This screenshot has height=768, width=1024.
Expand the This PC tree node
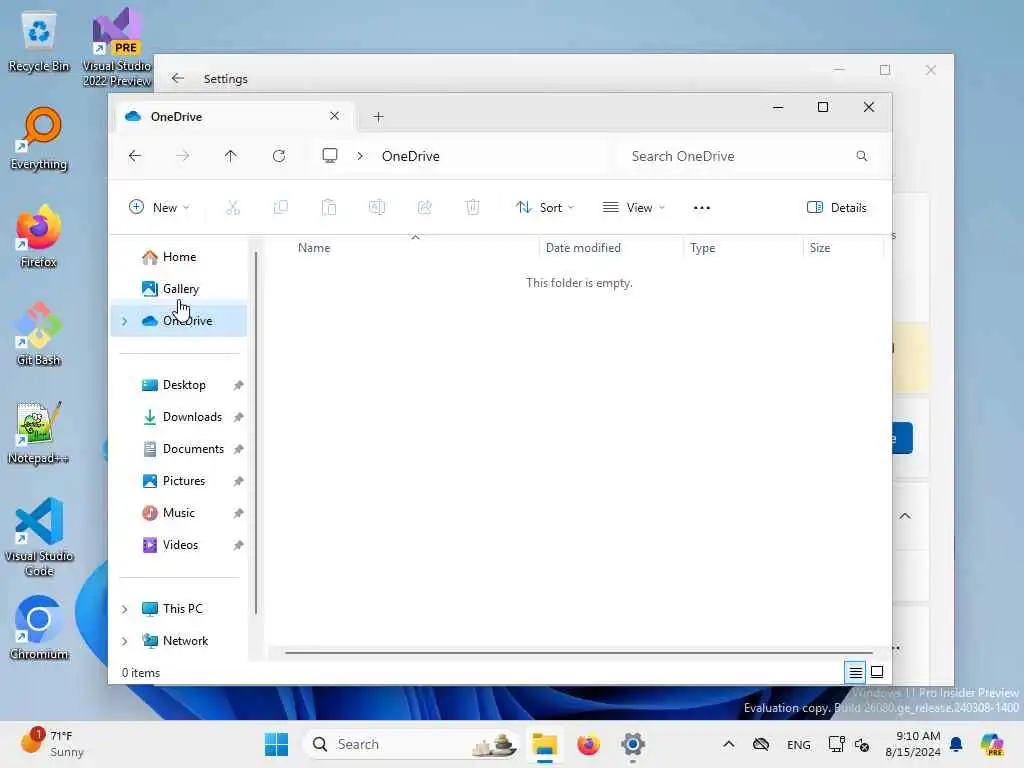[124, 609]
